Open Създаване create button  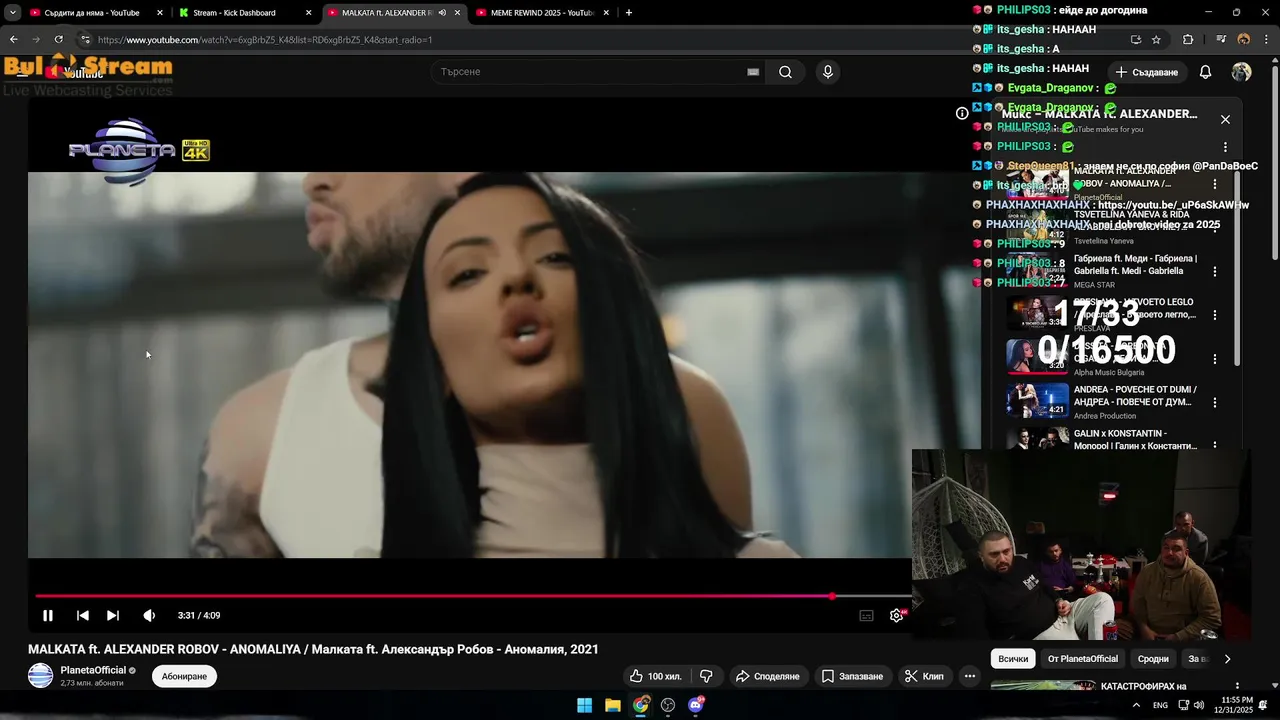(1147, 72)
